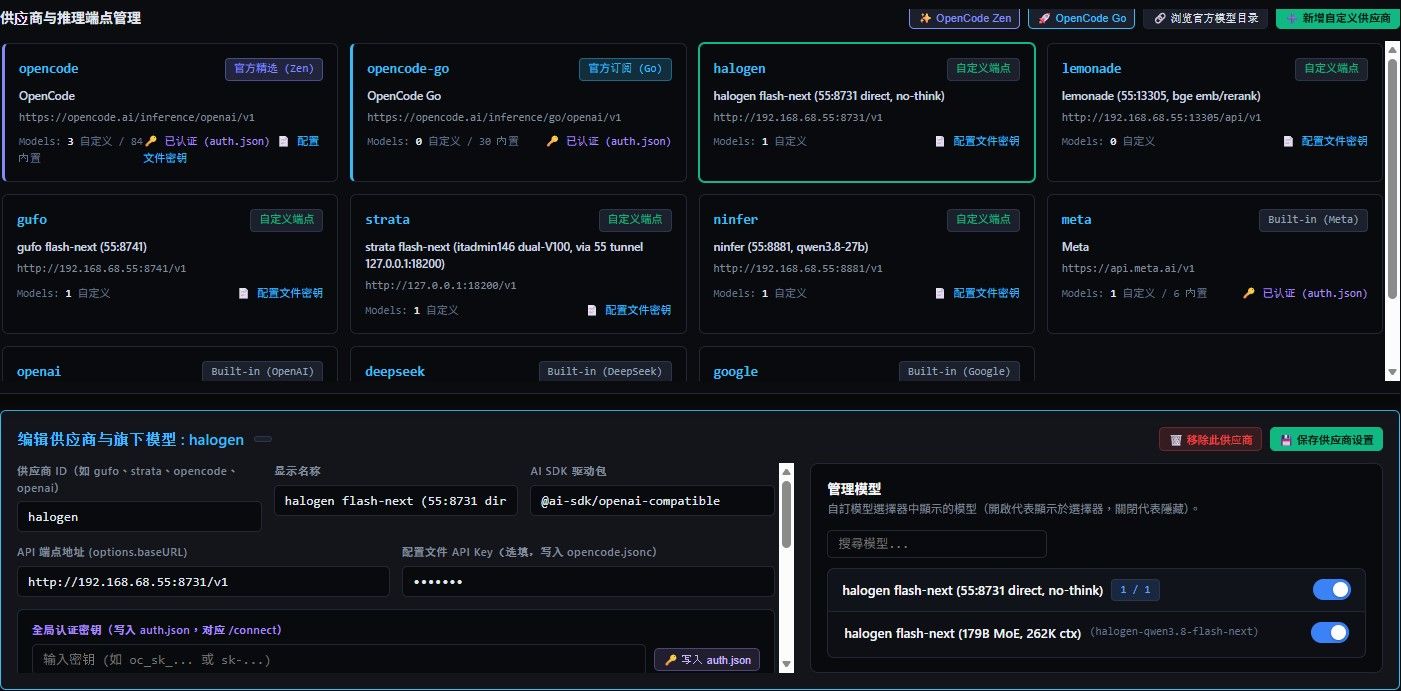This screenshot has height=691, width=1401.
Task: Click the 供应商 ID input field
Action: pos(140,517)
